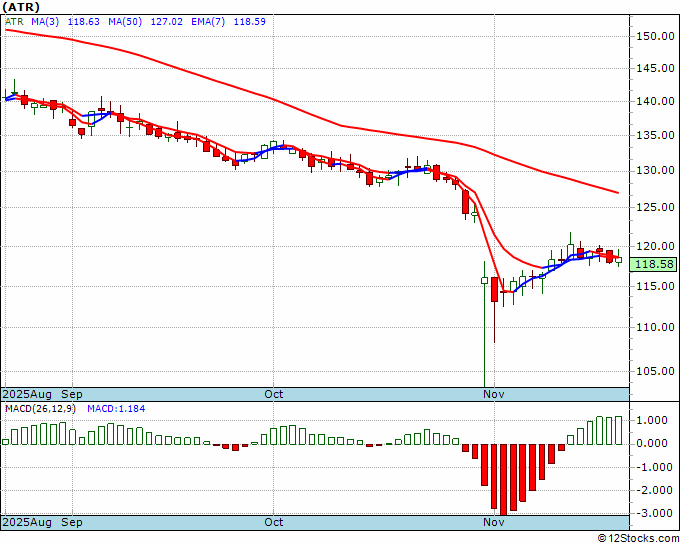Viewport: 680px width, 546px height.
Task: Open the 12Stocks.com credit link
Action: pyautogui.click(x=638, y=539)
